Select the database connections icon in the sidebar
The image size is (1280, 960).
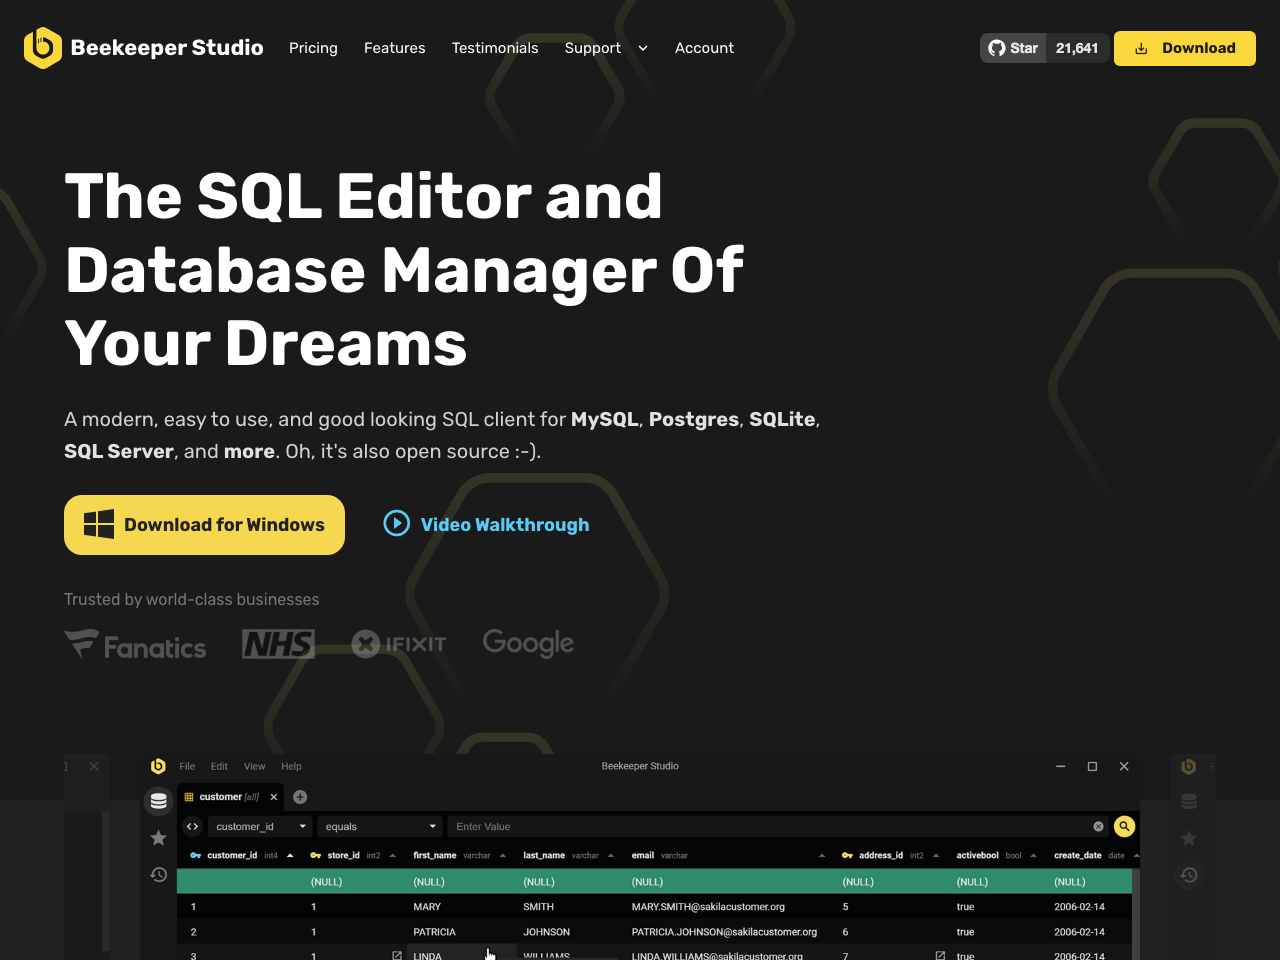point(158,800)
